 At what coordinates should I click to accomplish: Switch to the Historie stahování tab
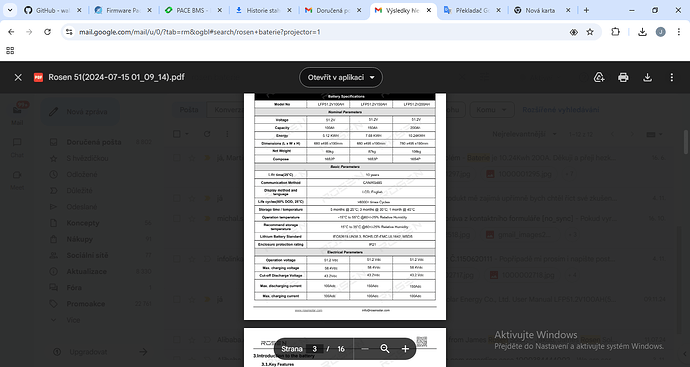(263, 10)
